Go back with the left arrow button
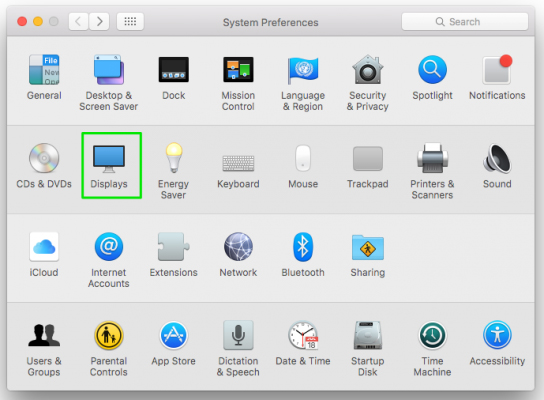544x400 pixels. (x=78, y=22)
